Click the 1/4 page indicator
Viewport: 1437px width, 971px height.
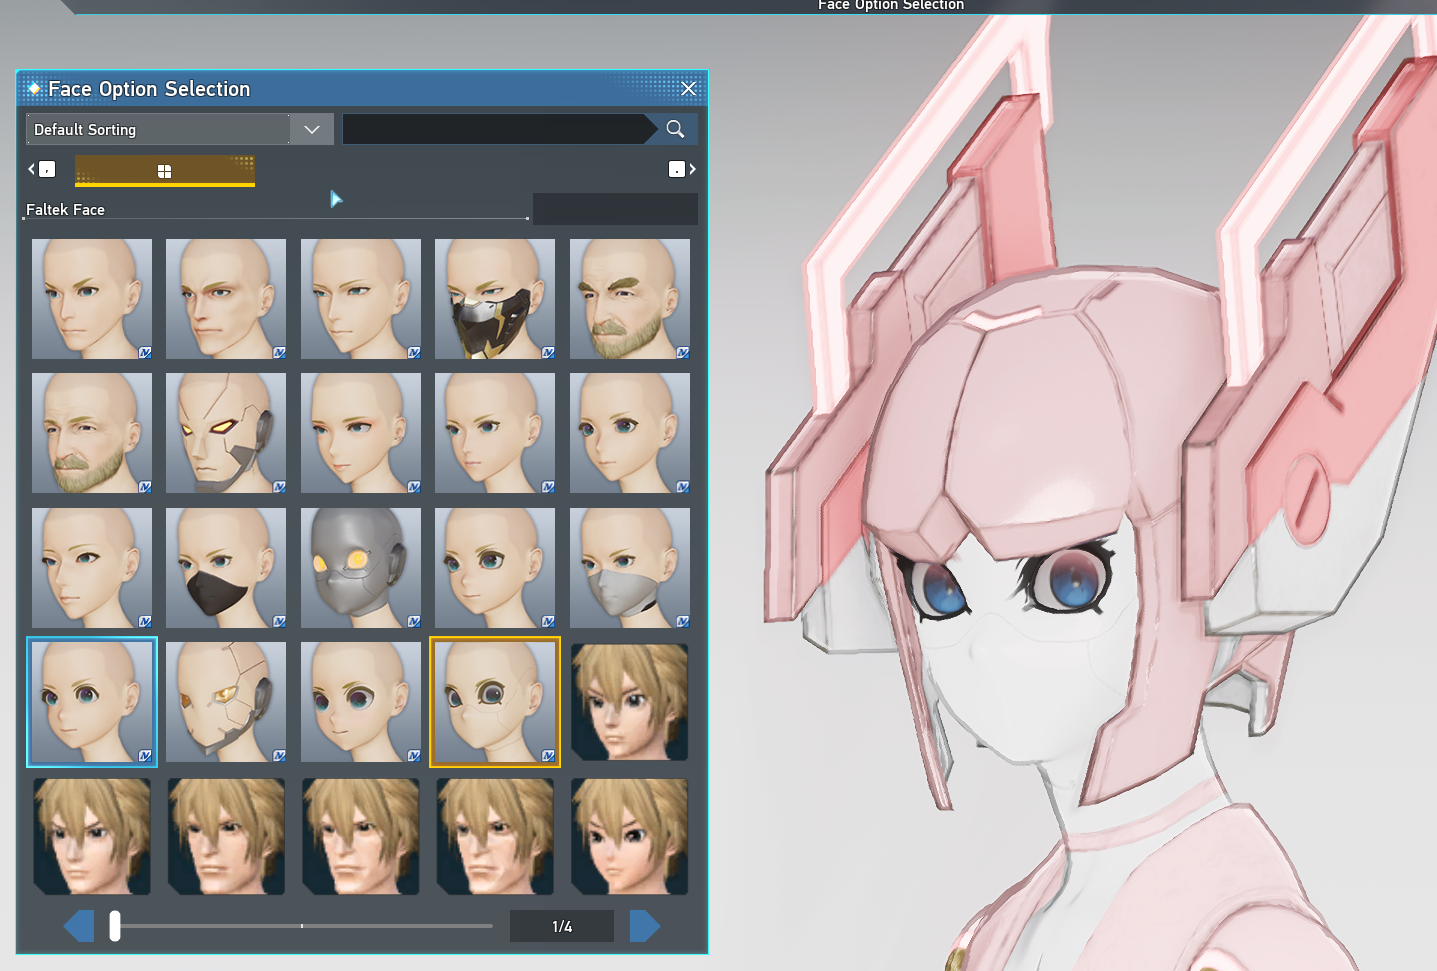coord(562,927)
